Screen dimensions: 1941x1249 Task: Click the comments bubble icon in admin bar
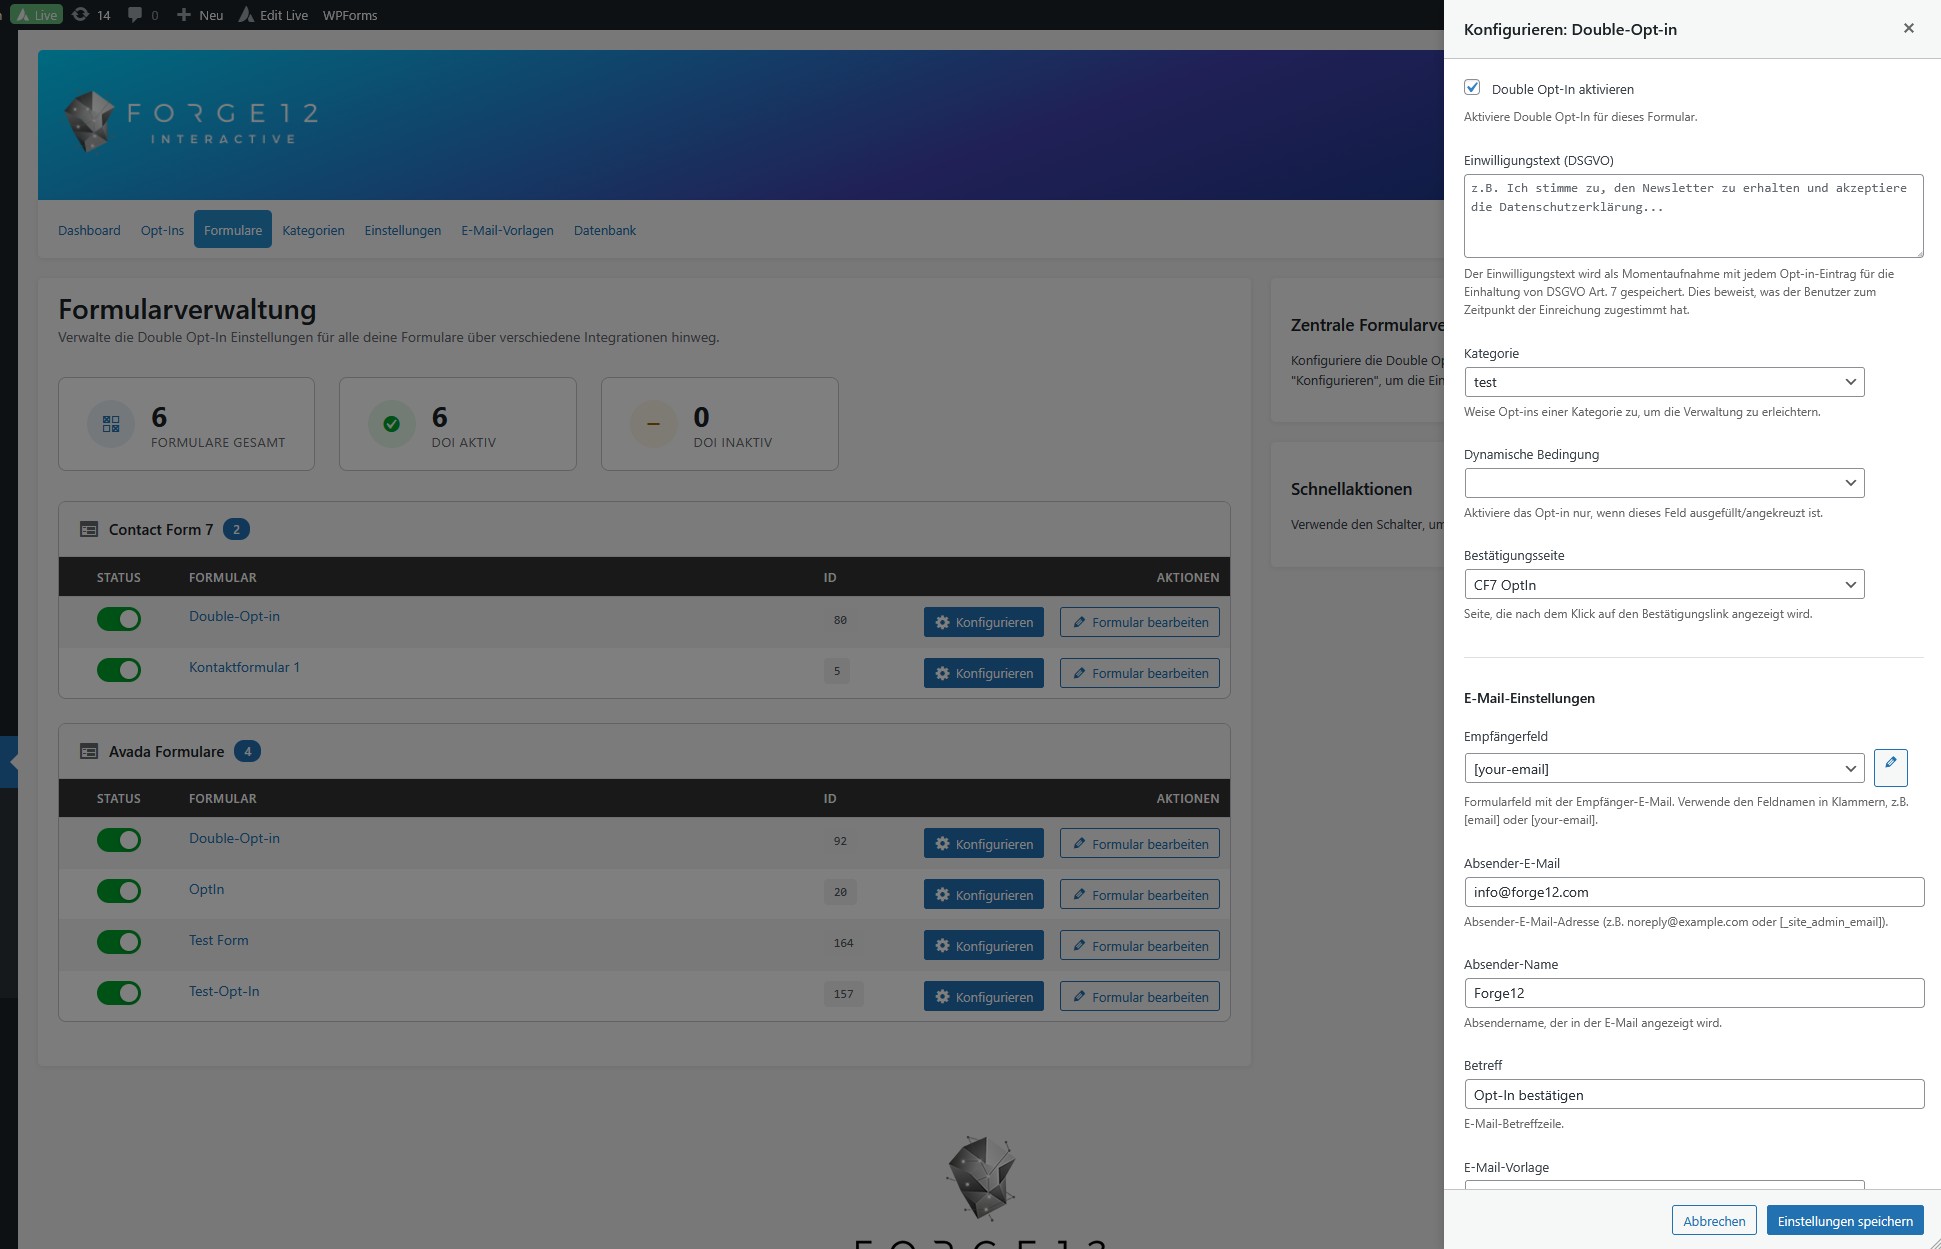pos(135,15)
